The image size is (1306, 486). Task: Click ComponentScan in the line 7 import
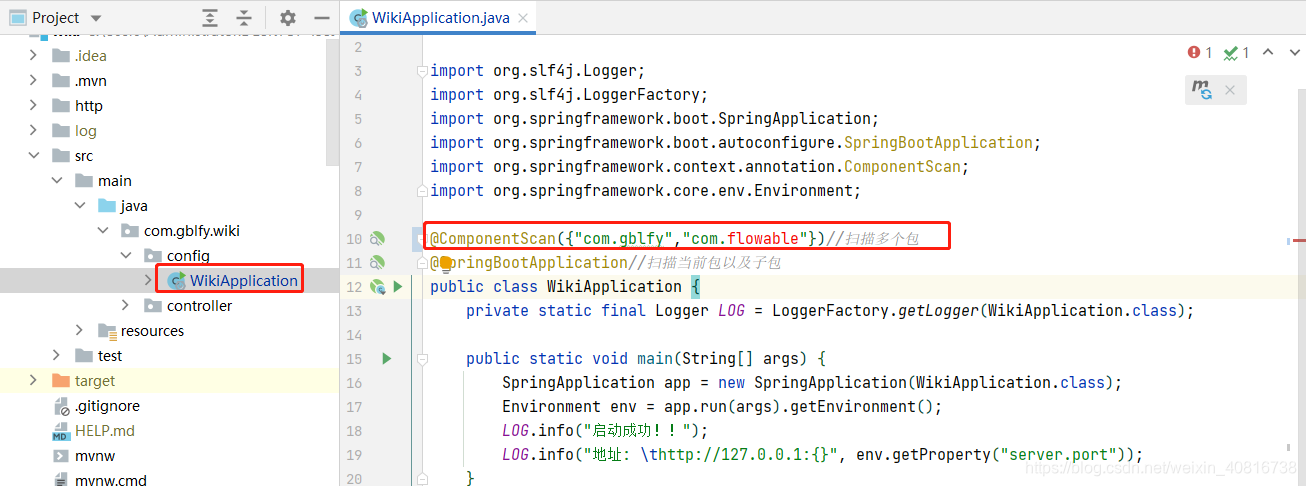903,167
